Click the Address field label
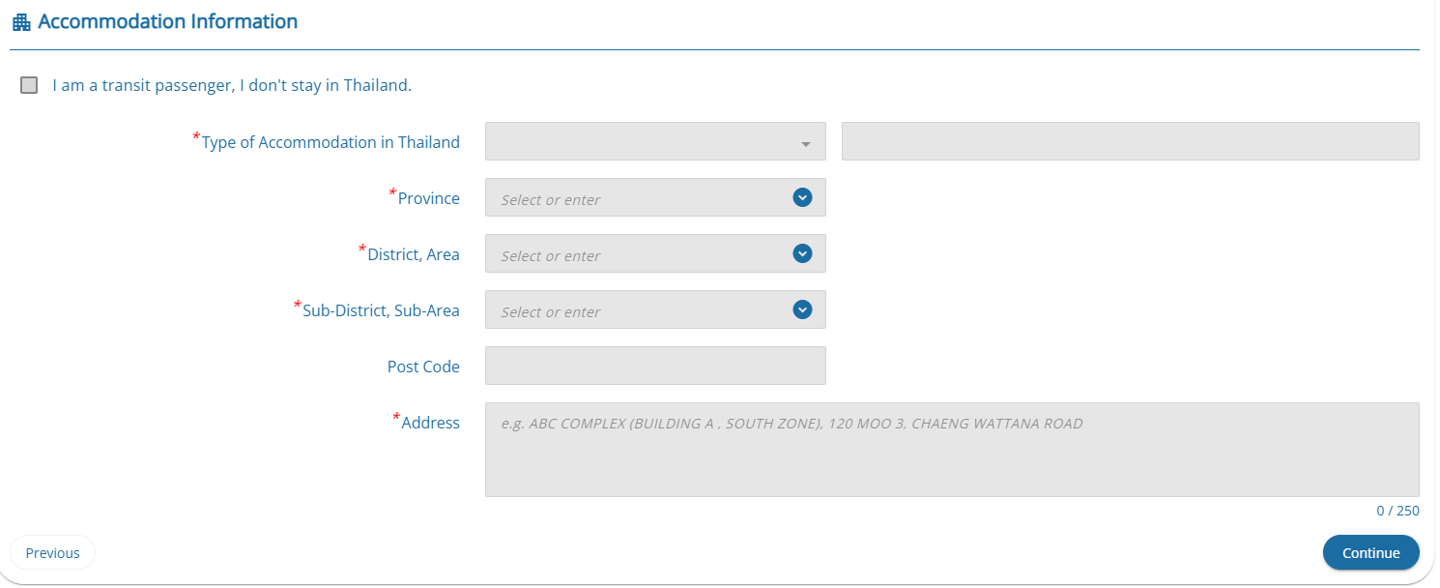This screenshot has height=588, width=1440. click(430, 422)
